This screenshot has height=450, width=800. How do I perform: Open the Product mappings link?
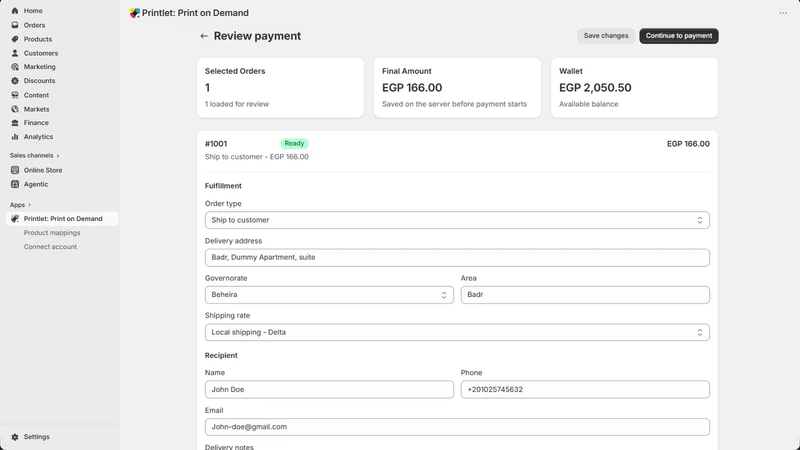click(52, 233)
